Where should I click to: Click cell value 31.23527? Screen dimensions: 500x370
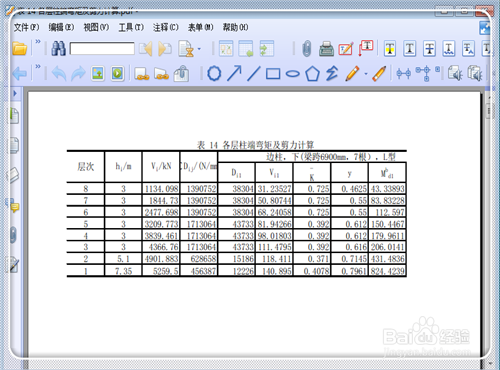(x=275, y=189)
